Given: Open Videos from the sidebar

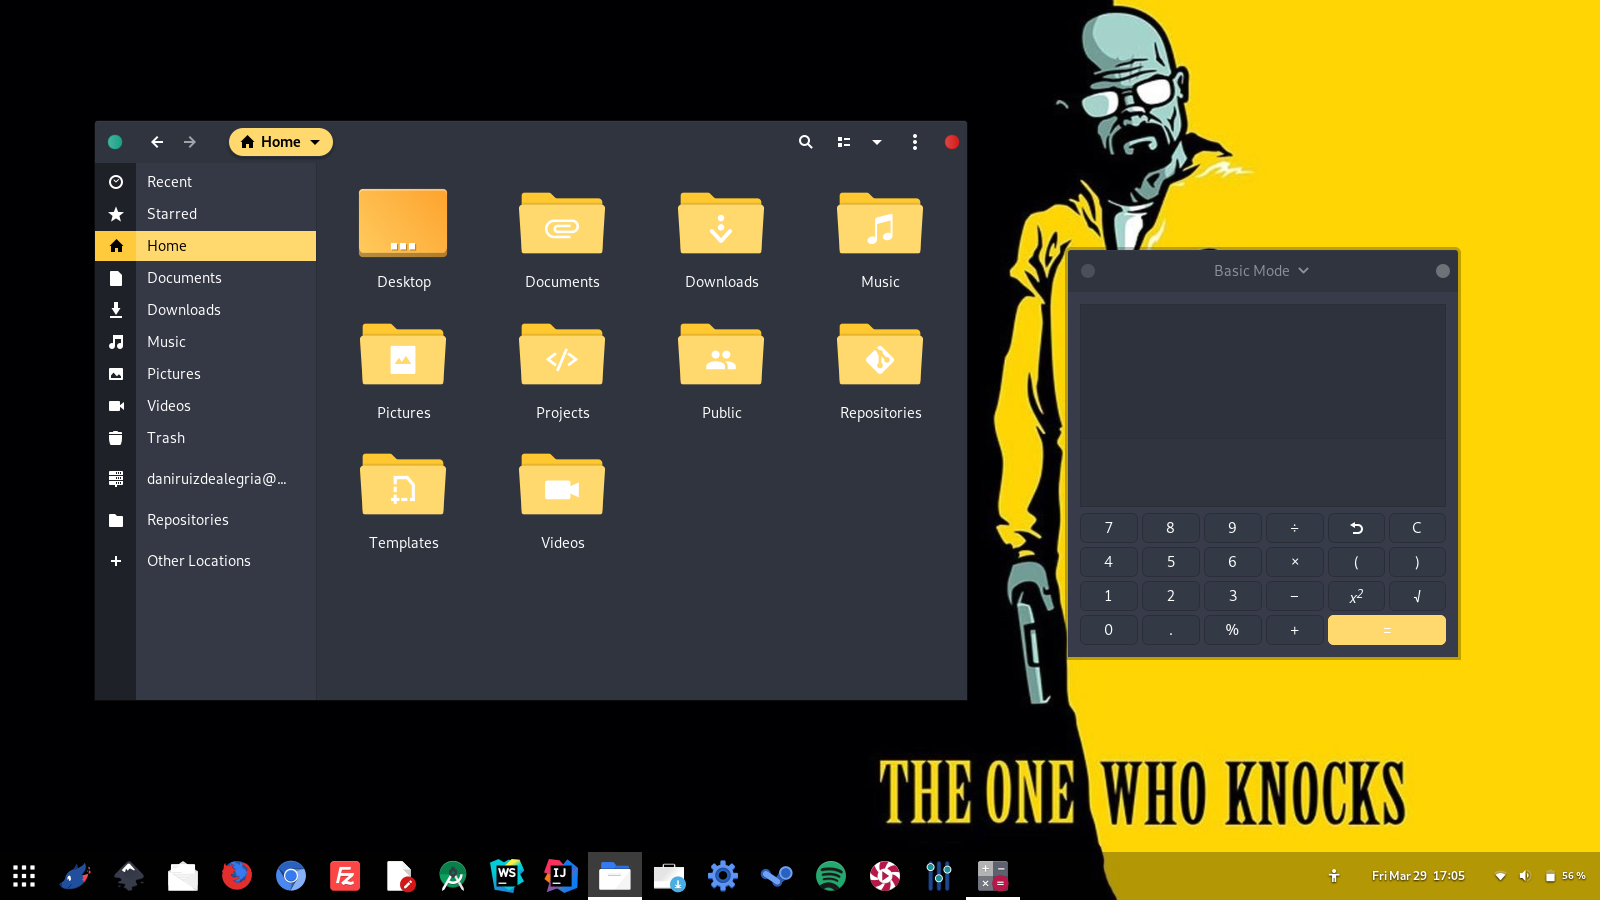Looking at the screenshot, I should (x=206, y=406).
